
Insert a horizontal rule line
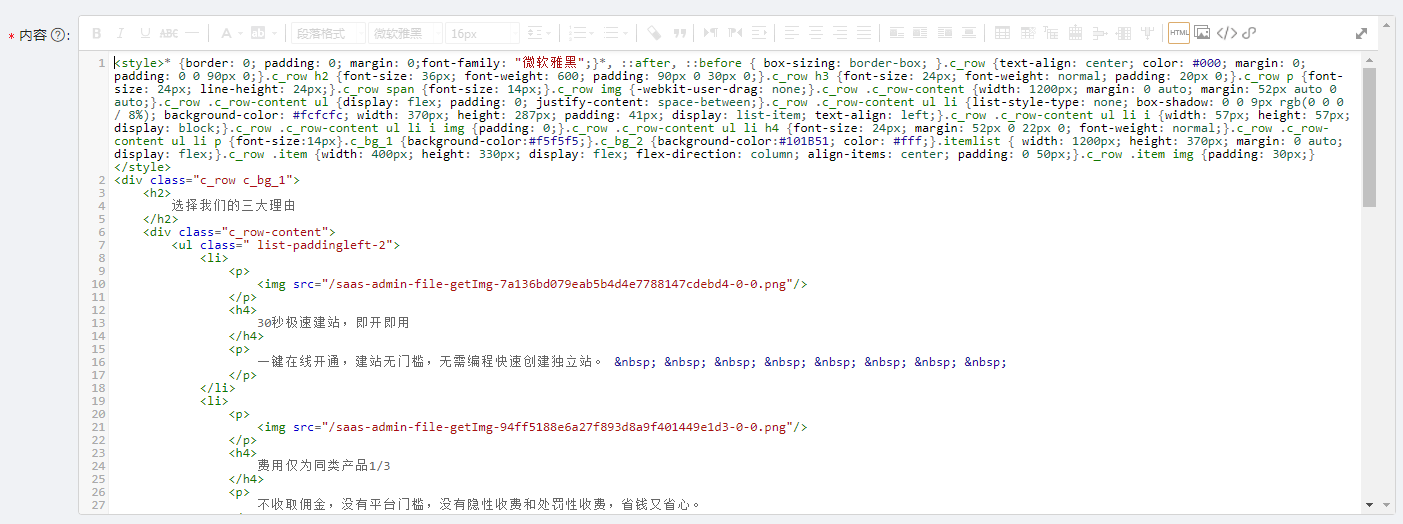(x=192, y=33)
